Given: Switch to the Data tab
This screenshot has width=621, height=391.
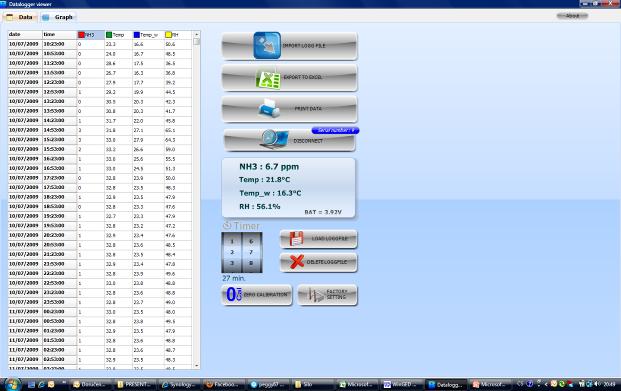Looking at the screenshot, I should tap(20, 17).
